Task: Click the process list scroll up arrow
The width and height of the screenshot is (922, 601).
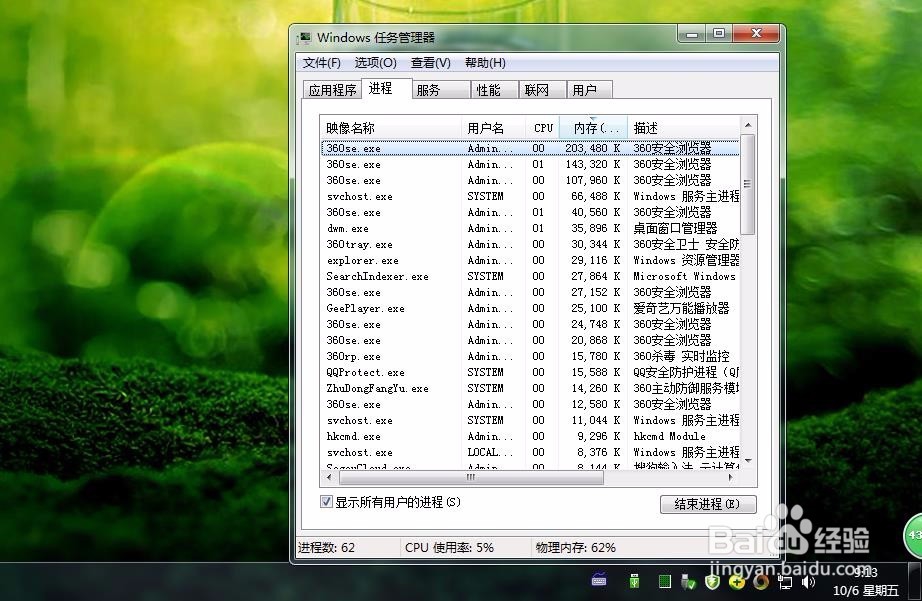Action: 747,125
